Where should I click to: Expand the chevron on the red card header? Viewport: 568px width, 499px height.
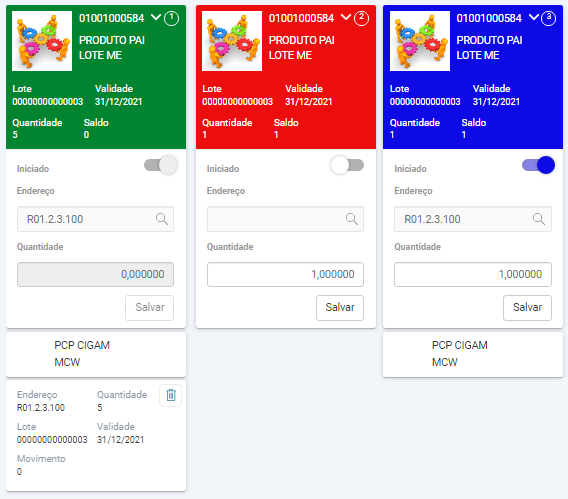tap(346, 17)
